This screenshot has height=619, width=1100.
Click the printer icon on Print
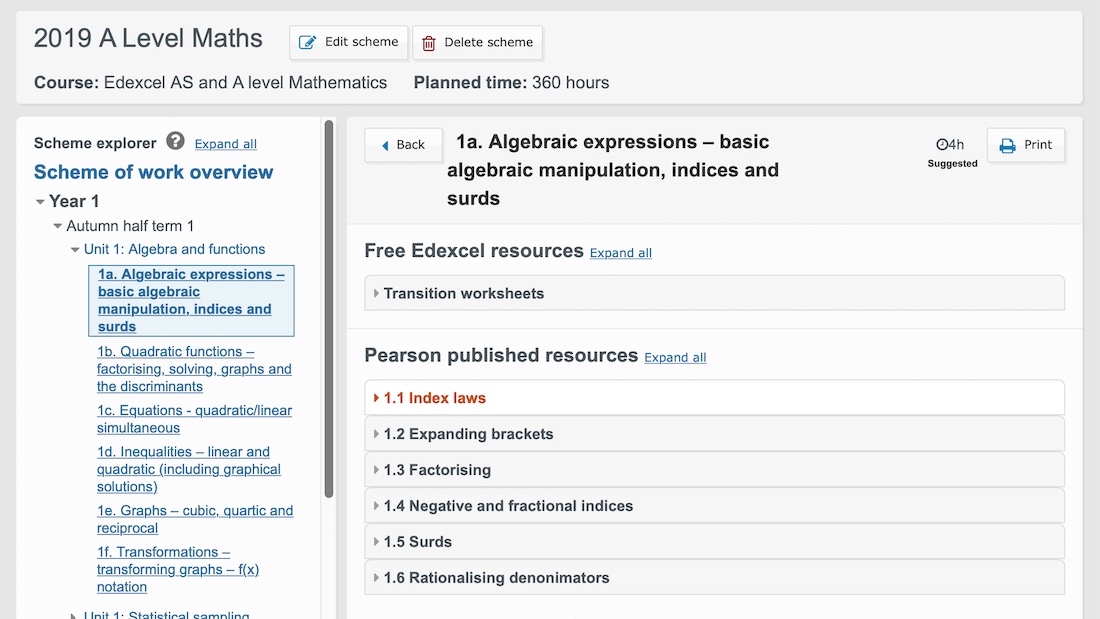tap(1007, 145)
